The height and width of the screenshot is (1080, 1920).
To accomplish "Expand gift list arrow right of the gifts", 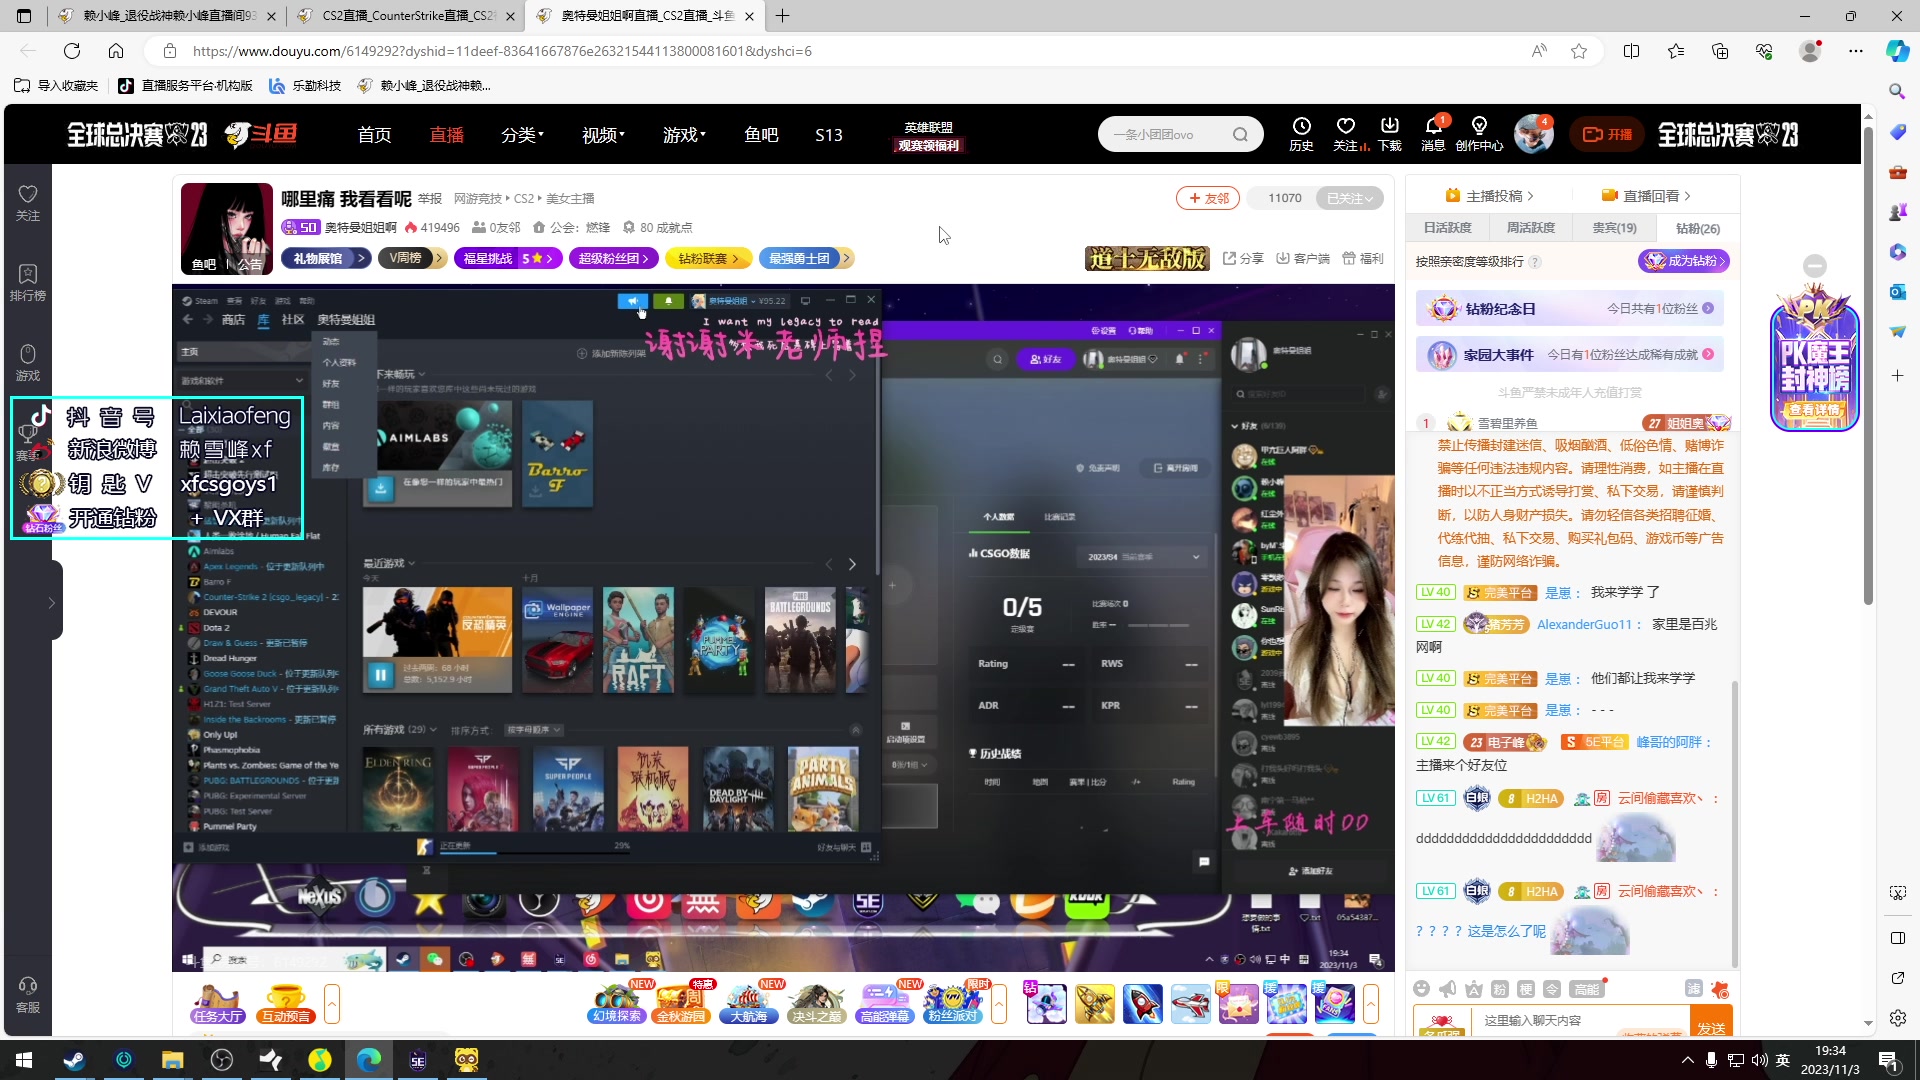I will [1371, 1004].
